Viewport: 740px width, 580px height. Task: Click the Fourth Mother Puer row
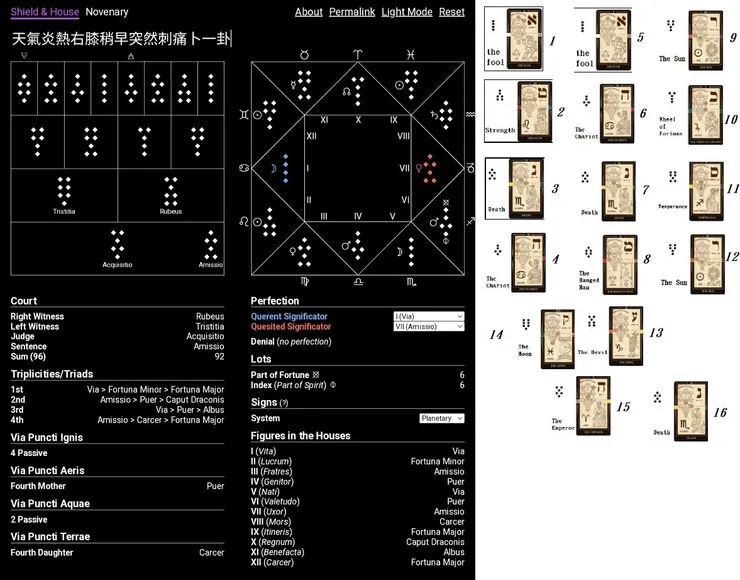(118, 486)
